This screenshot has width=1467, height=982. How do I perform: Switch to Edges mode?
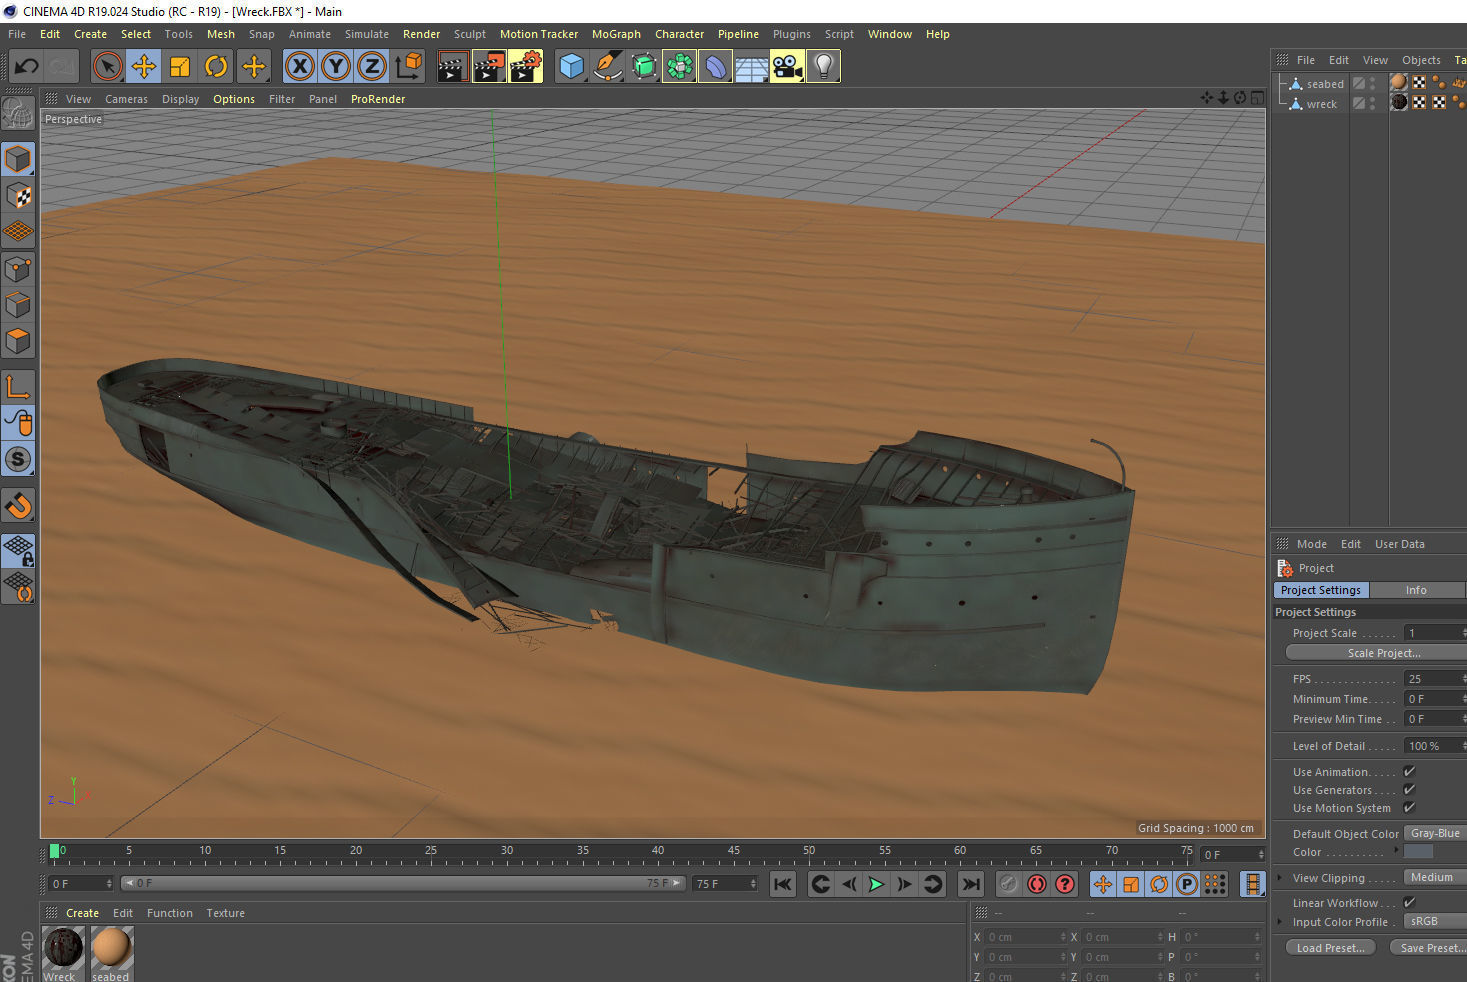tap(18, 304)
